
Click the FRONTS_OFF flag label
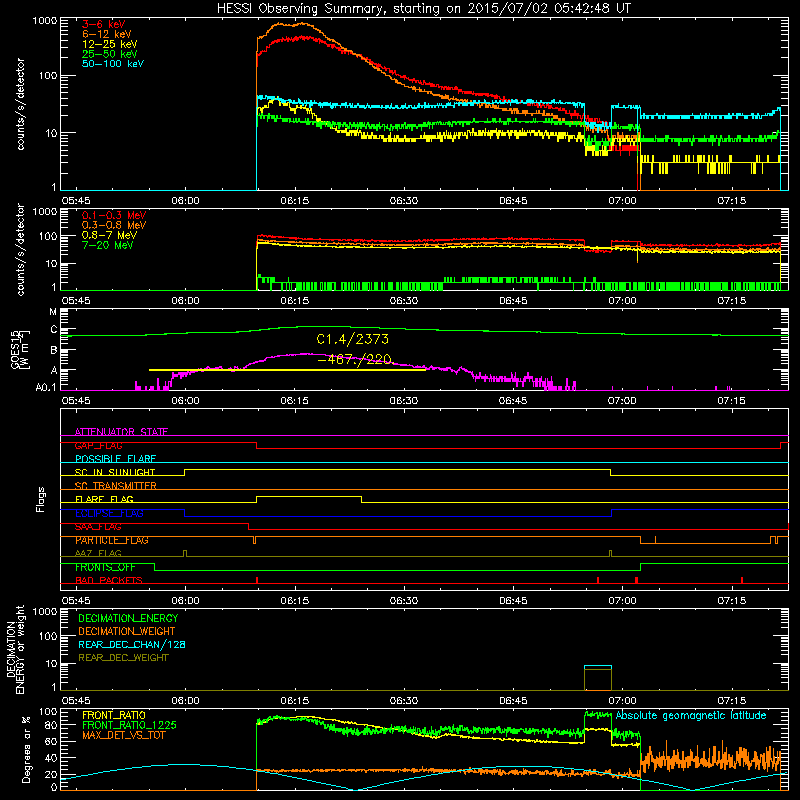click(105, 567)
